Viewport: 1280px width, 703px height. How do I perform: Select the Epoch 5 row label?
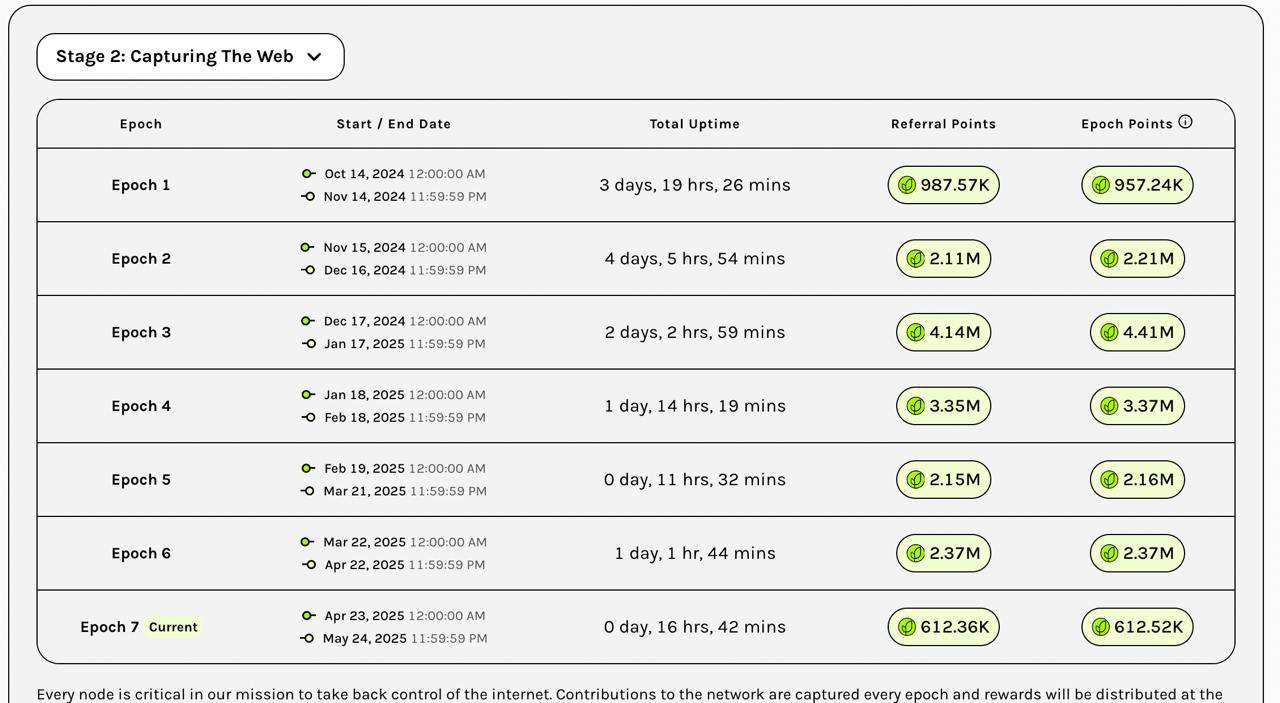pyautogui.click(x=141, y=480)
